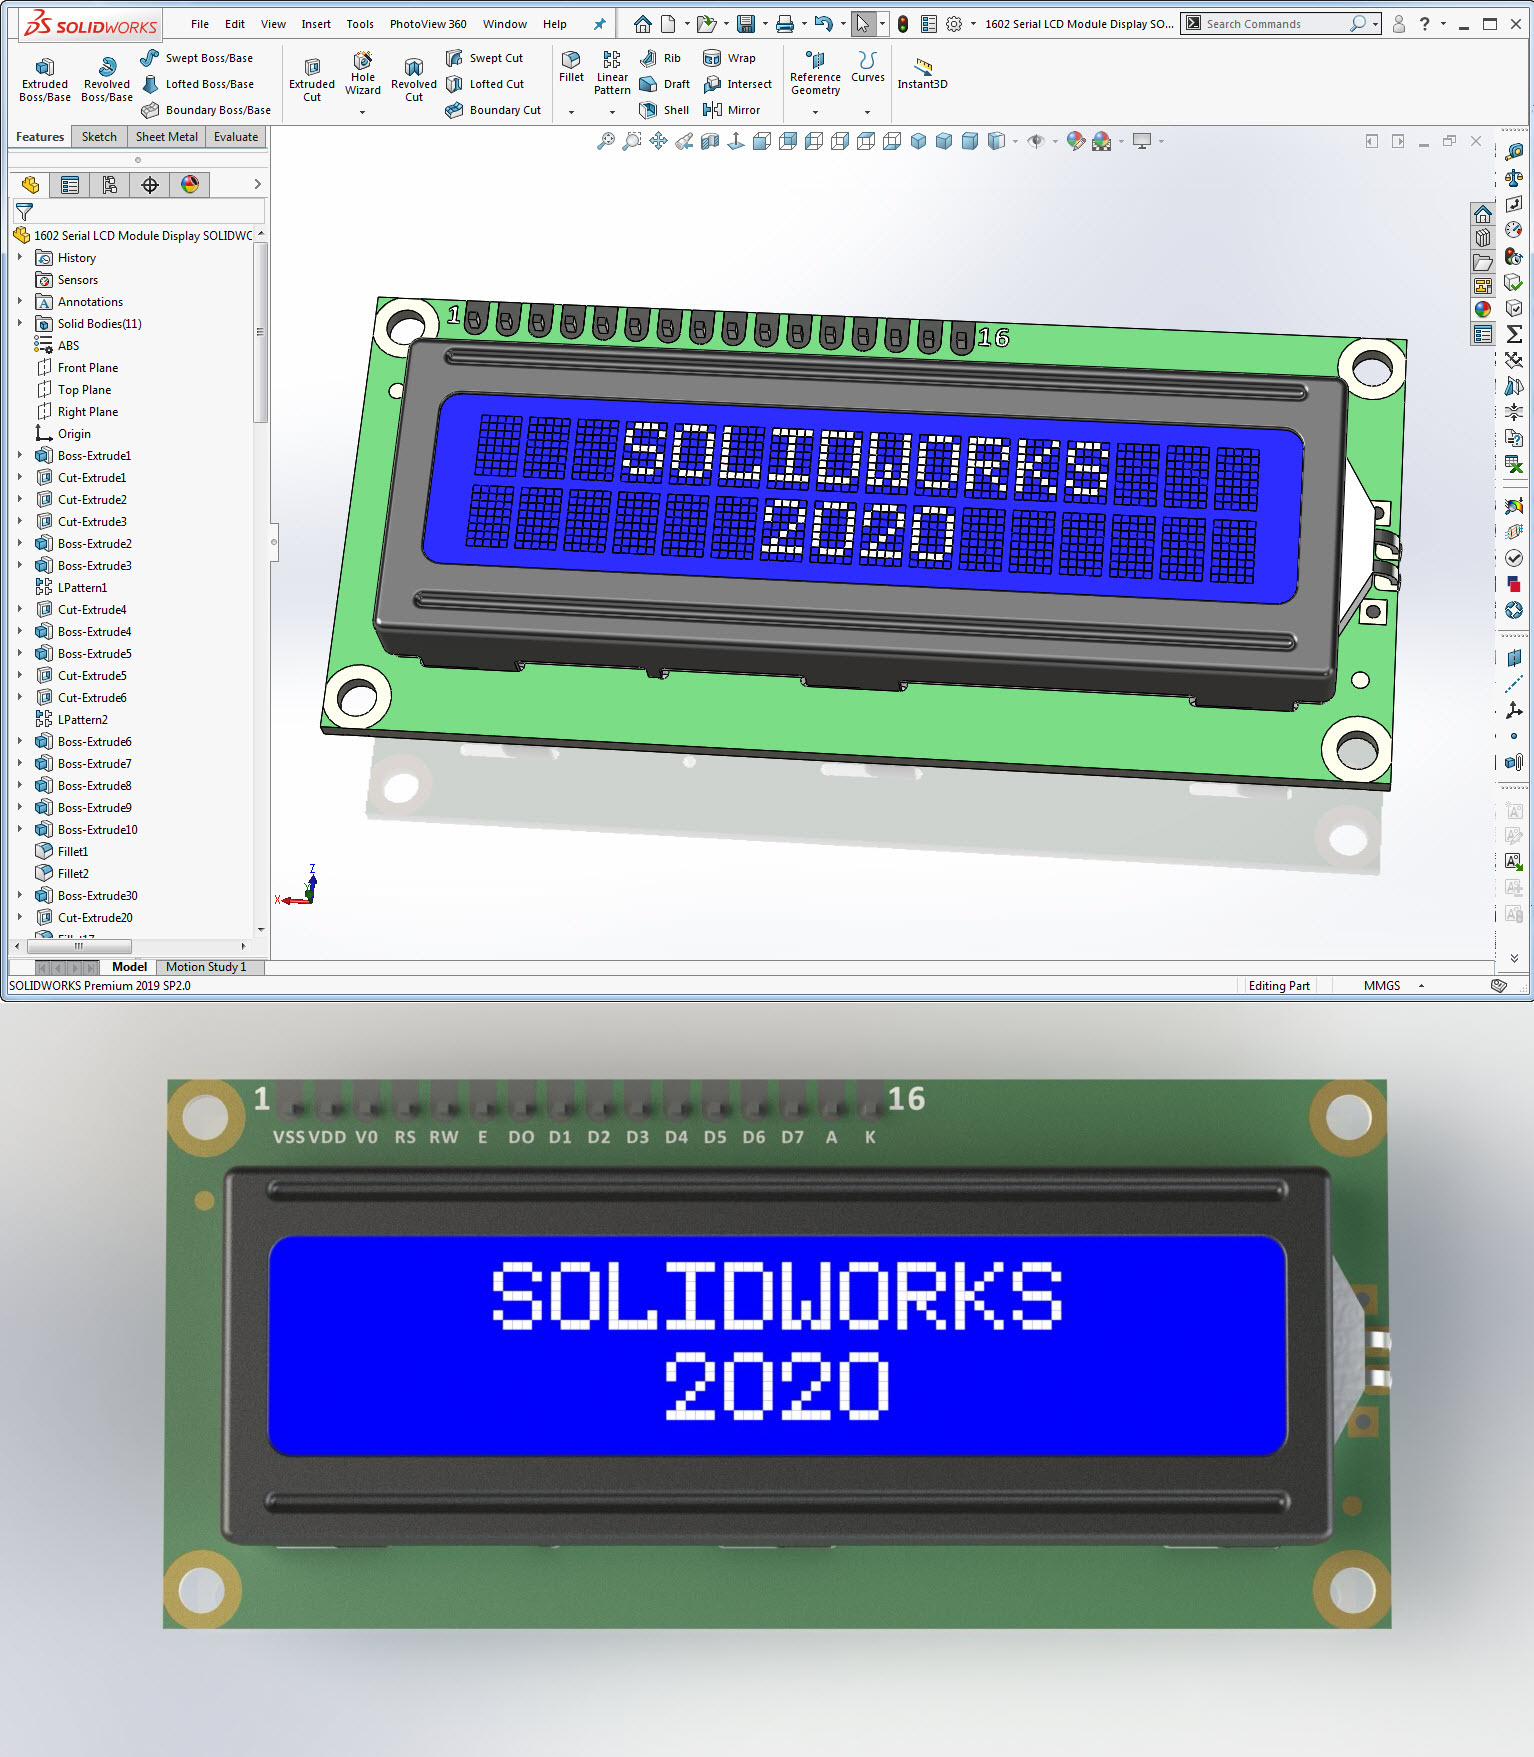
Task: Open the DisplayManager tab icon
Action: coord(190,184)
